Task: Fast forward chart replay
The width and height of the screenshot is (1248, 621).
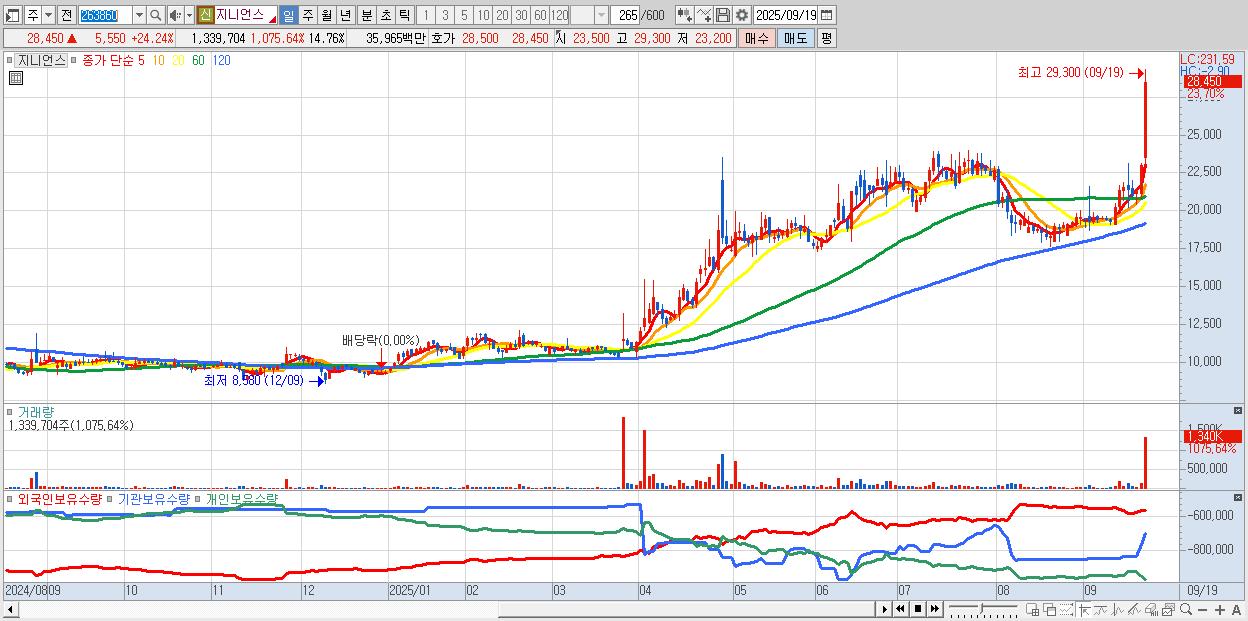Action: point(934,609)
